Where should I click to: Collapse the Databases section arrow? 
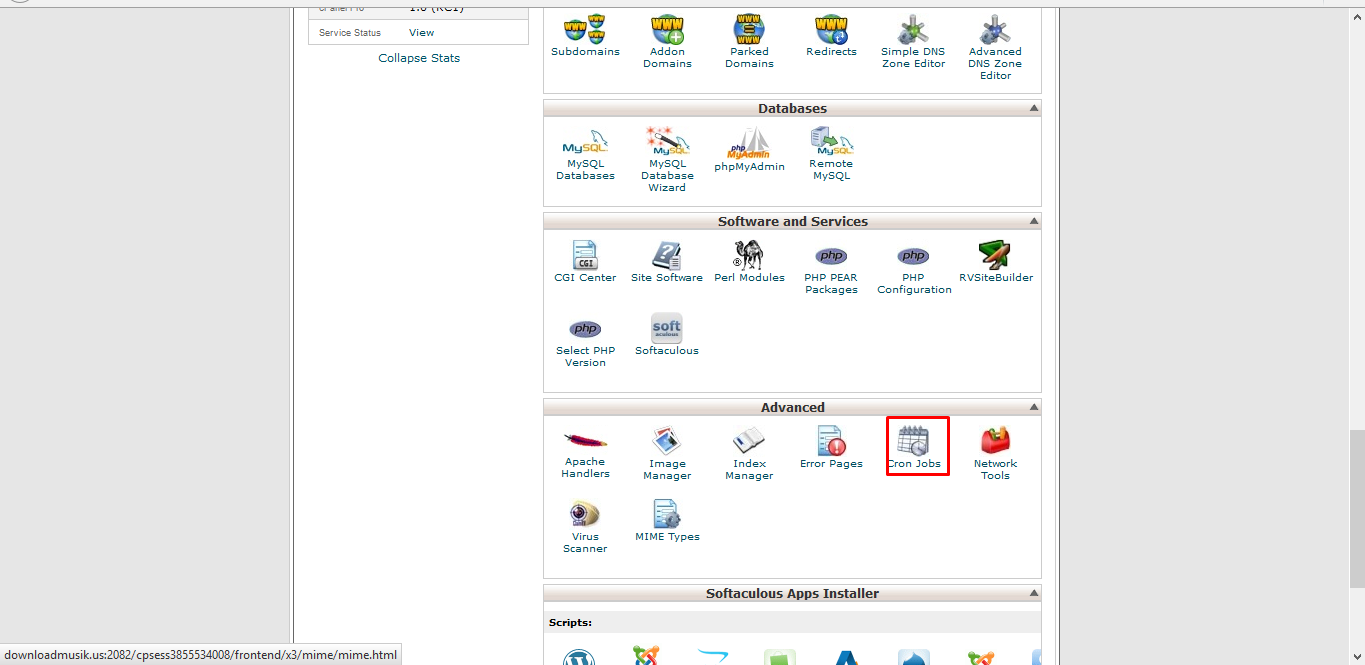pyautogui.click(x=1033, y=108)
